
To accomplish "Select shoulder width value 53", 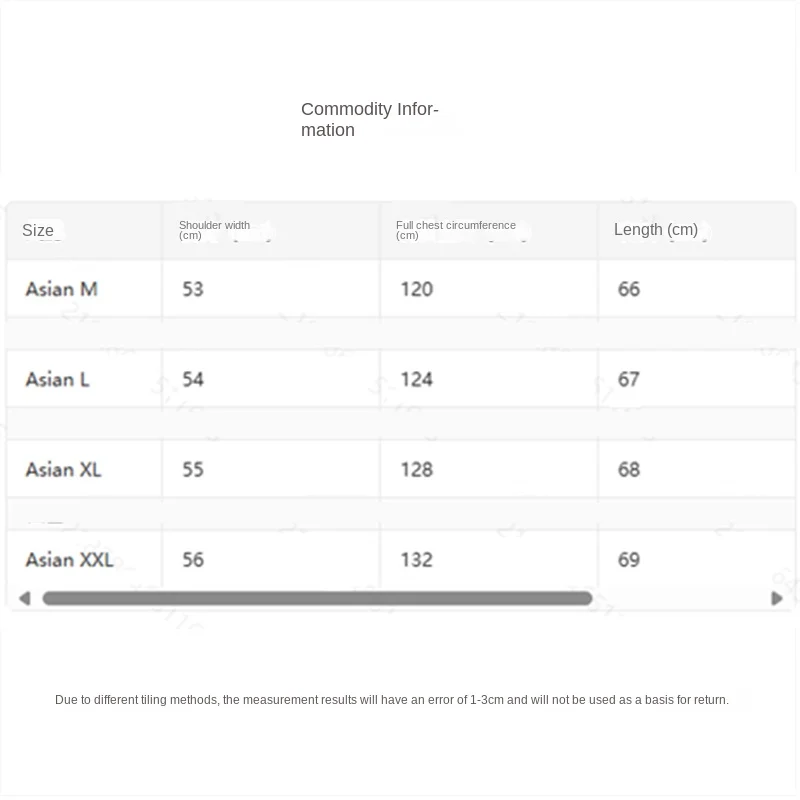I will [x=193, y=289].
